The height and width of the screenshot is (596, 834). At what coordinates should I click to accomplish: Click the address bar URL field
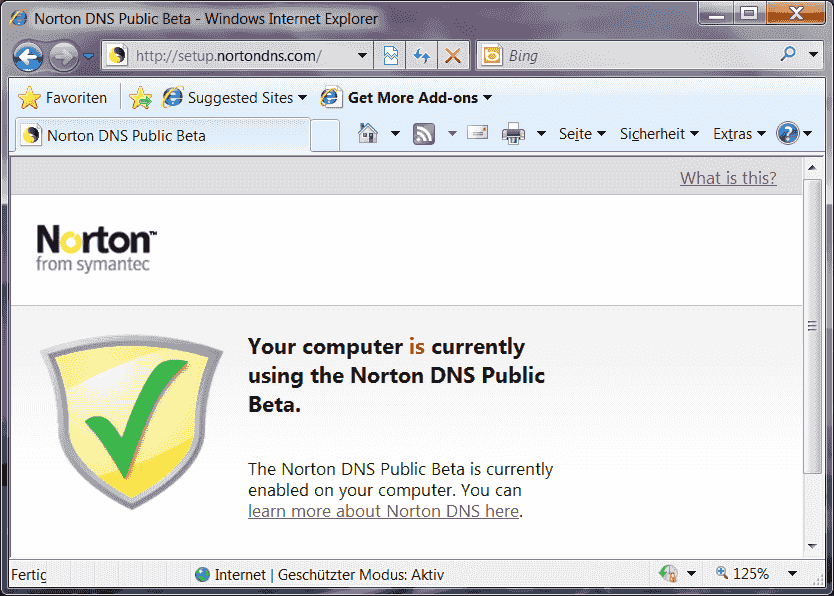tap(229, 56)
